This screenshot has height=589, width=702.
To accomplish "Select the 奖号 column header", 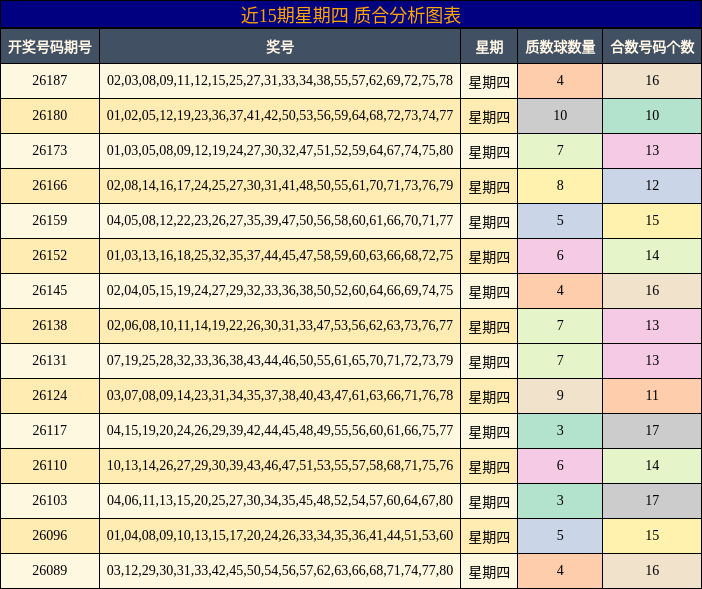I will click(280, 47).
